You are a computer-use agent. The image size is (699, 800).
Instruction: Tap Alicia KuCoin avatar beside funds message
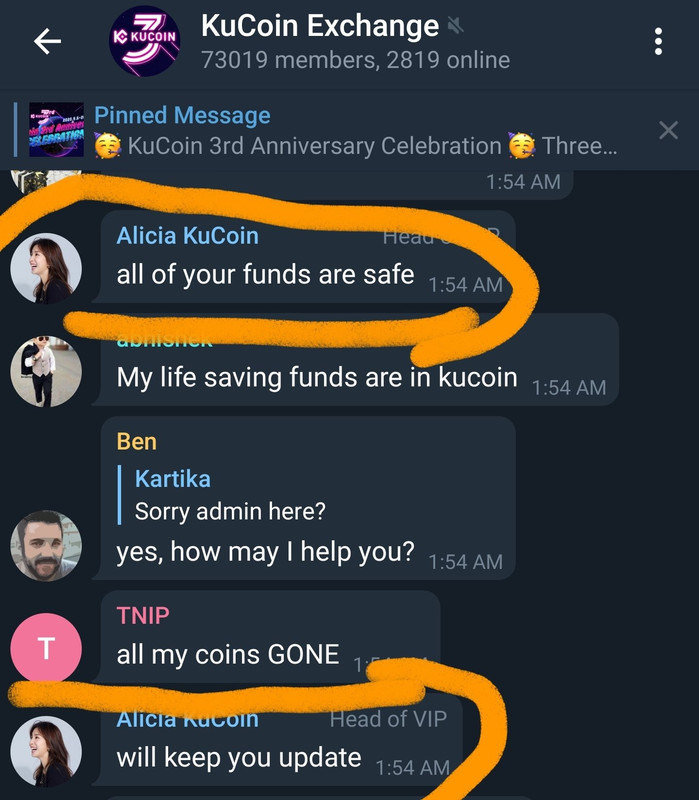click(46, 268)
